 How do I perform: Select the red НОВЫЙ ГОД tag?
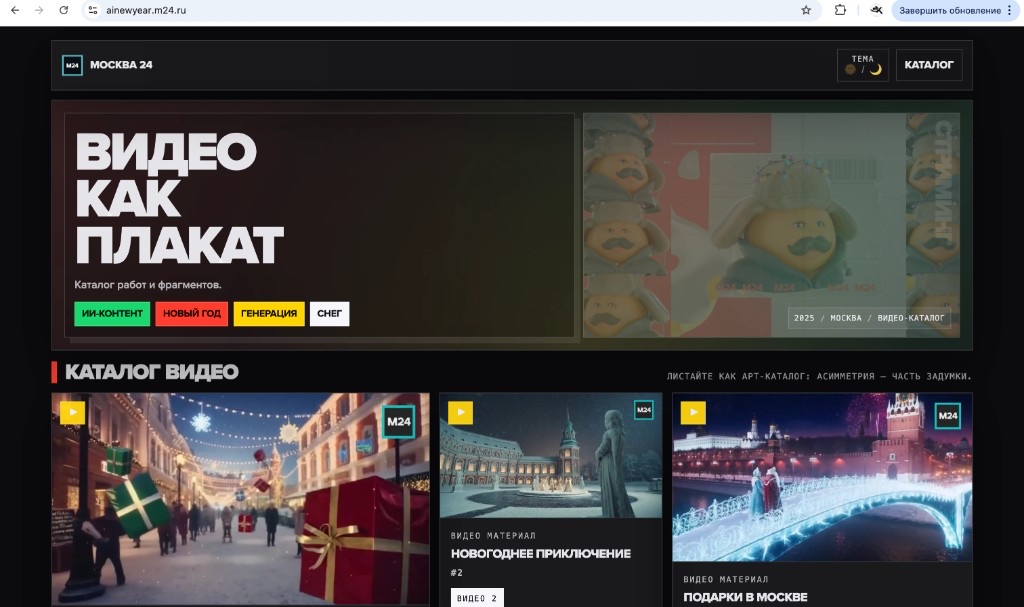click(192, 314)
